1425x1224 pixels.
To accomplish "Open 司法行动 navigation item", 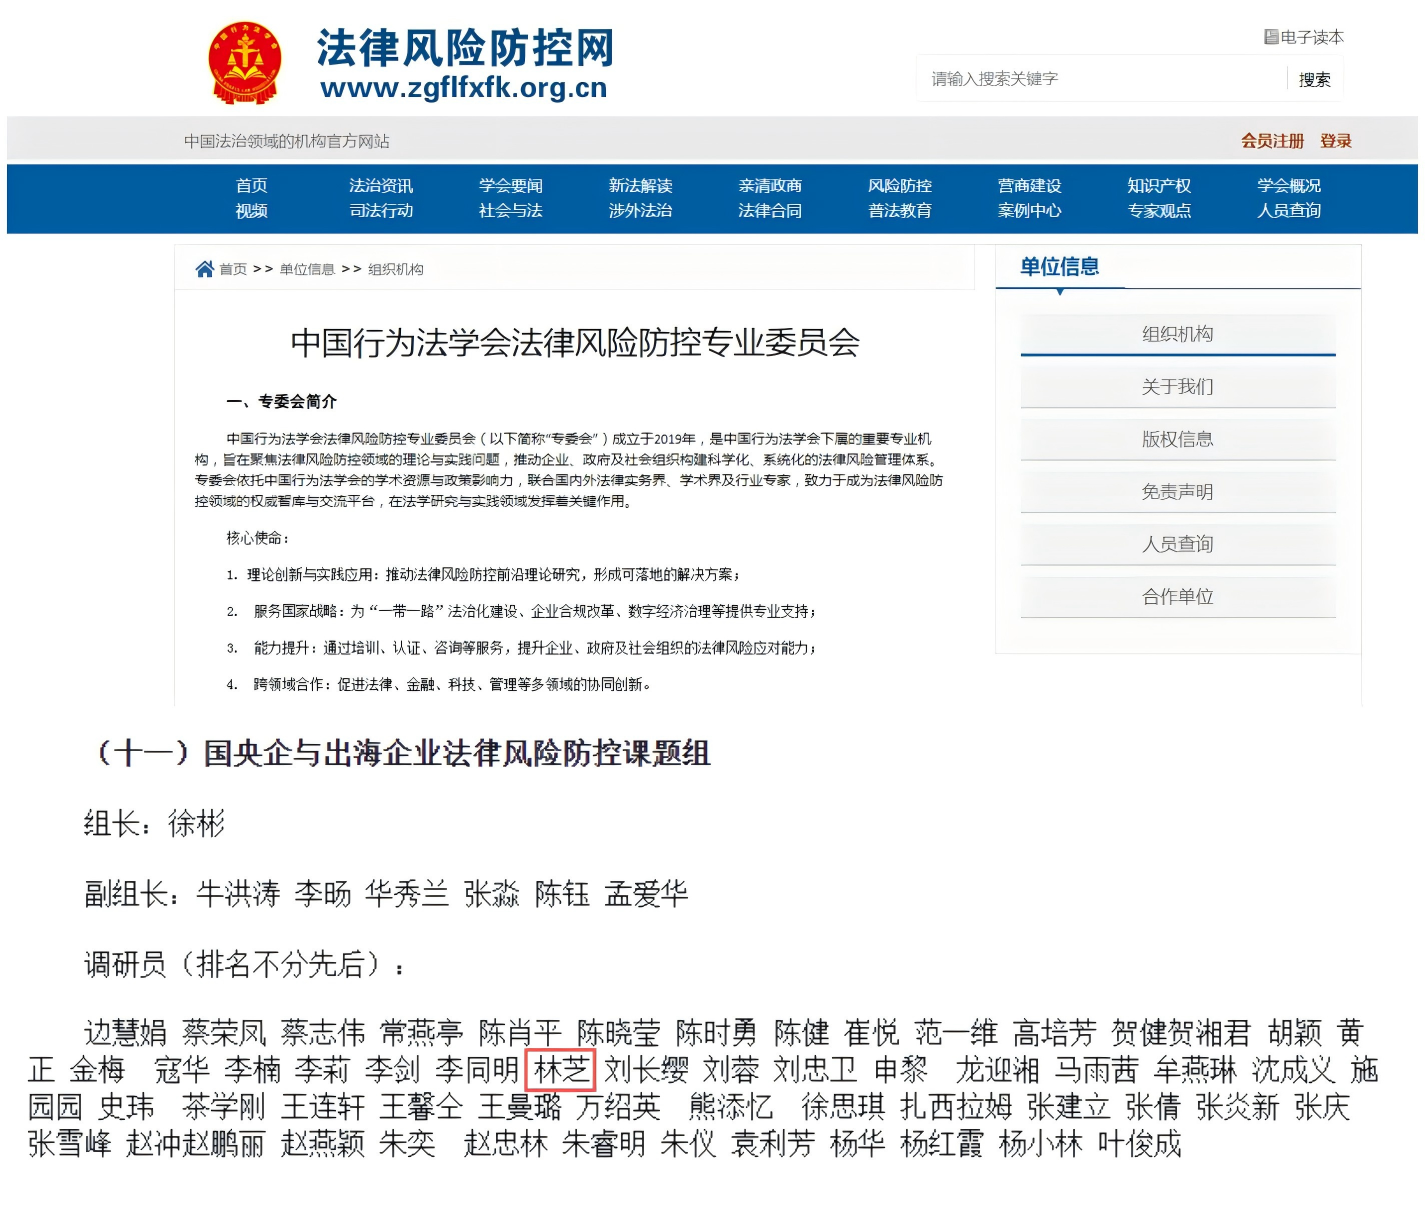I will pyautogui.click(x=381, y=211).
